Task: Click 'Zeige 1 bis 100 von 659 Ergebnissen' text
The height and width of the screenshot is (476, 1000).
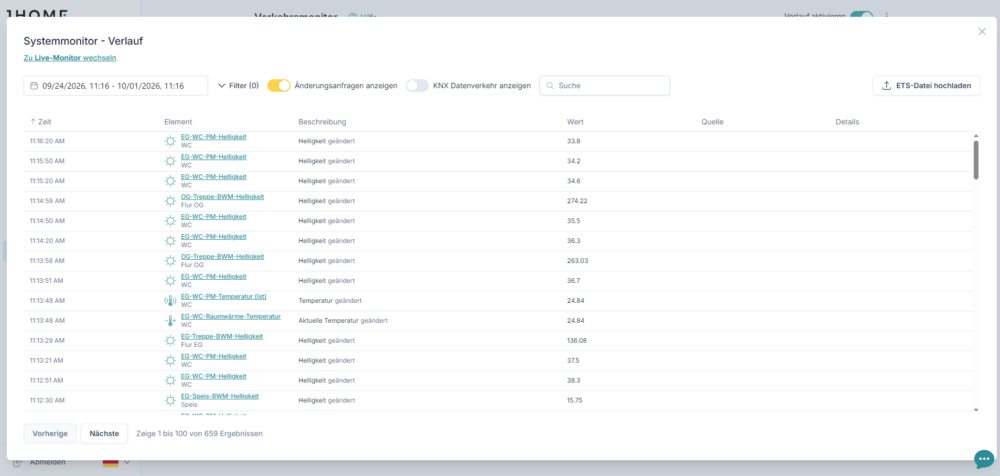Action: (x=199, y=433)
